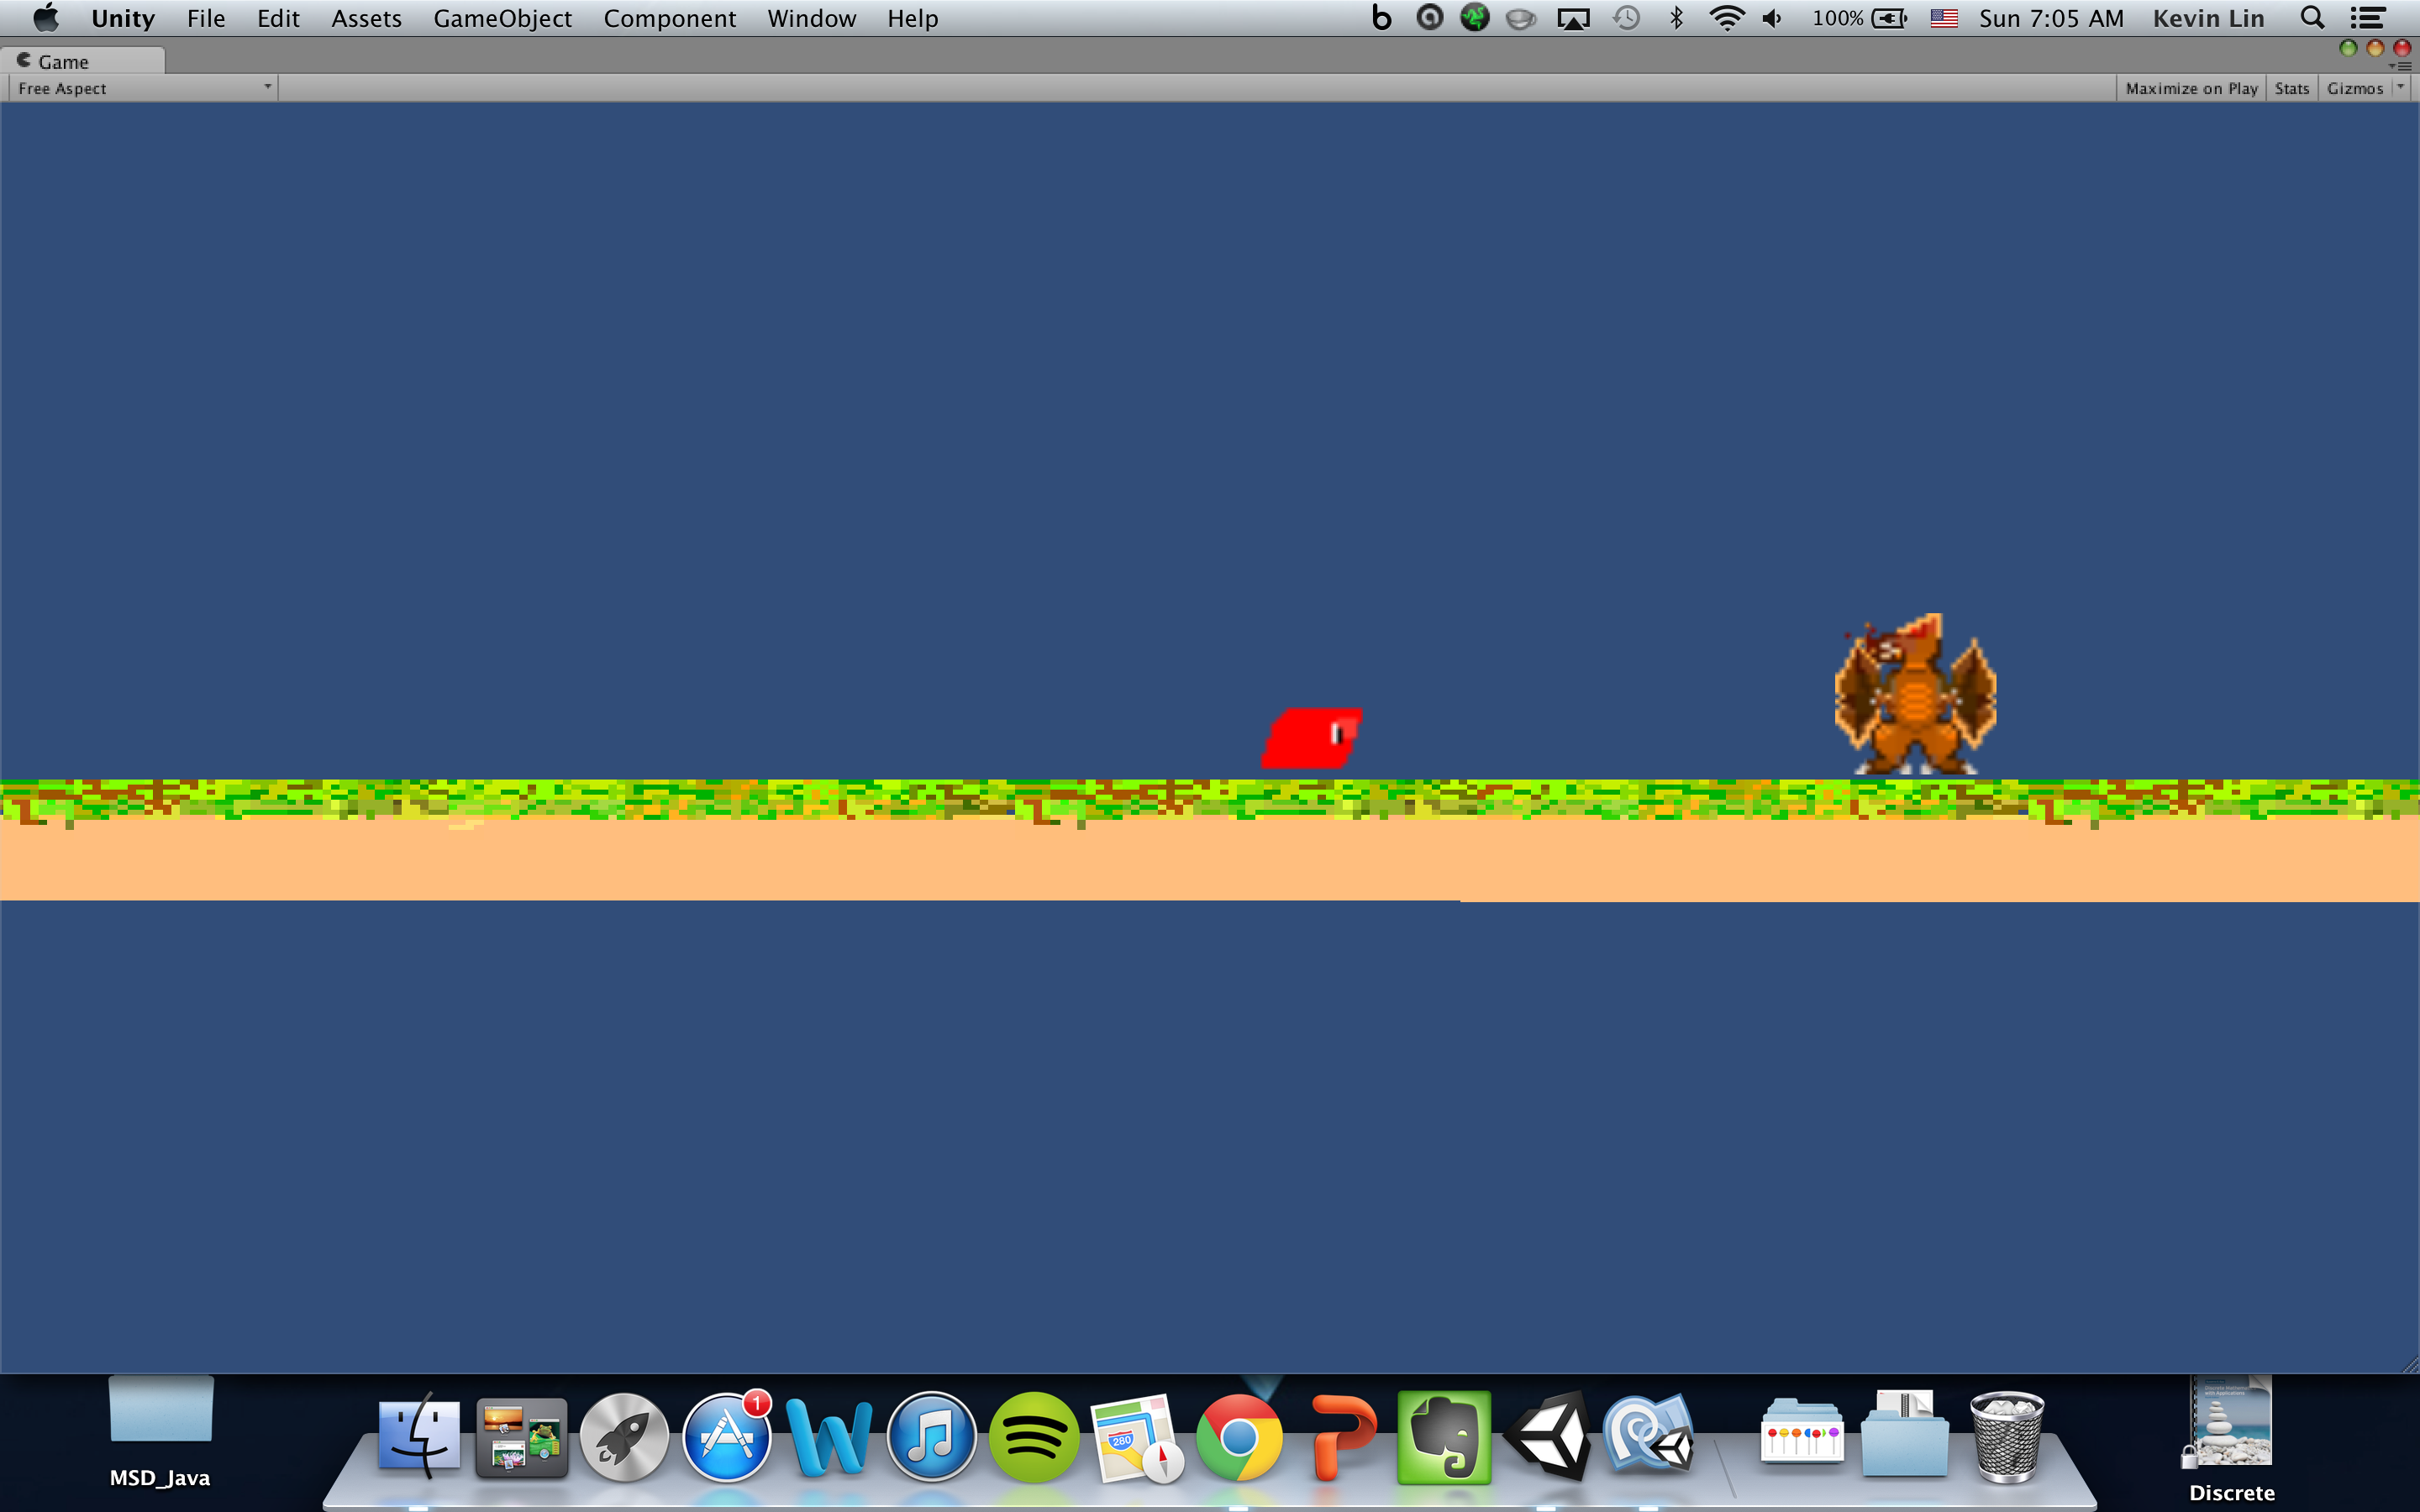Open the Wi-Fi status menu icon
The image size is (2420, 1512).
pyautogui.click(x=1727, y=18)
